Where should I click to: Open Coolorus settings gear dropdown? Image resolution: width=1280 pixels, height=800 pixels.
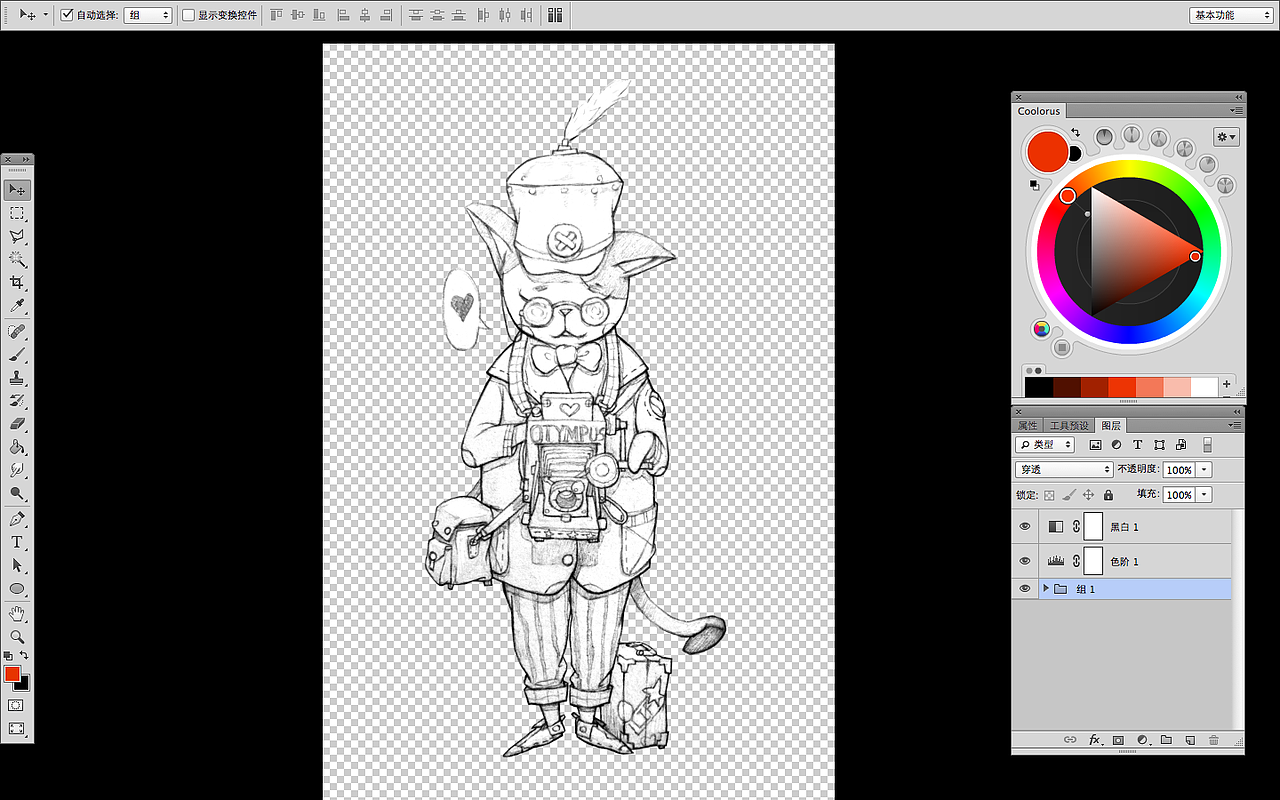click(1226, 137)
